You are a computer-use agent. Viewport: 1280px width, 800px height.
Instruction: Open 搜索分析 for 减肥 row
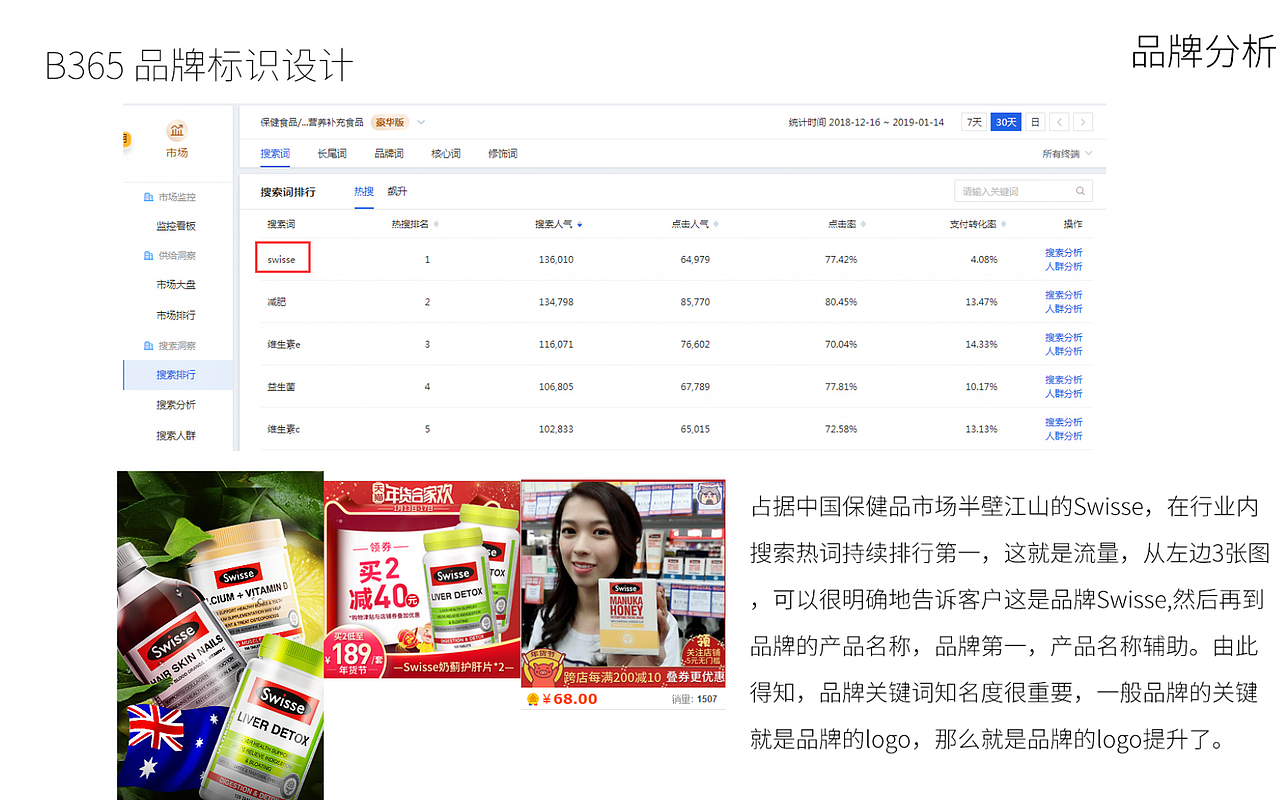pos(1064,295)
